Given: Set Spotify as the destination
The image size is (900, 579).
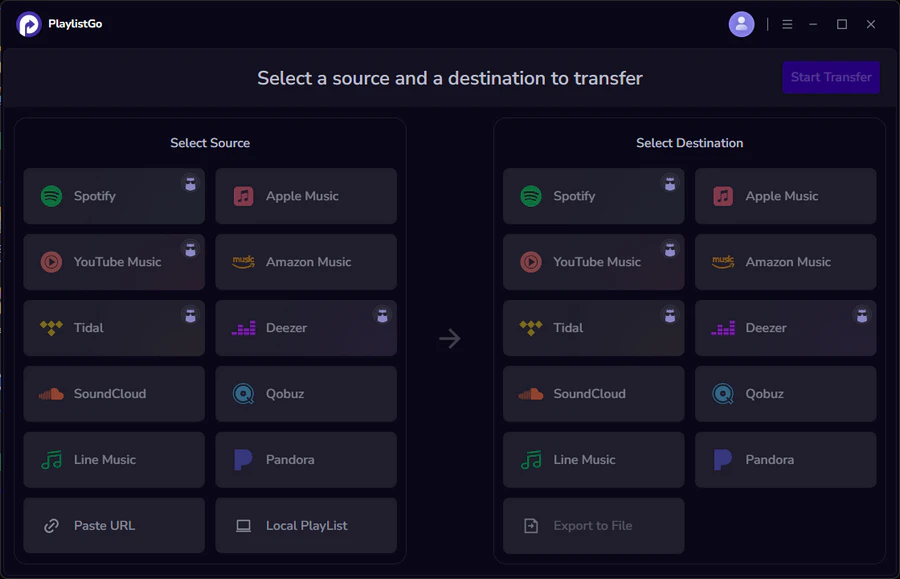Looking at the screenshot, I should point(593,196).
